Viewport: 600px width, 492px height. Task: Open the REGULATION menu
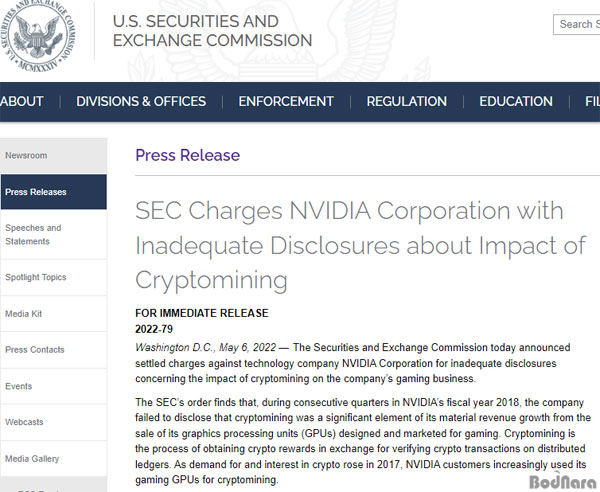[x=406, y=101]
